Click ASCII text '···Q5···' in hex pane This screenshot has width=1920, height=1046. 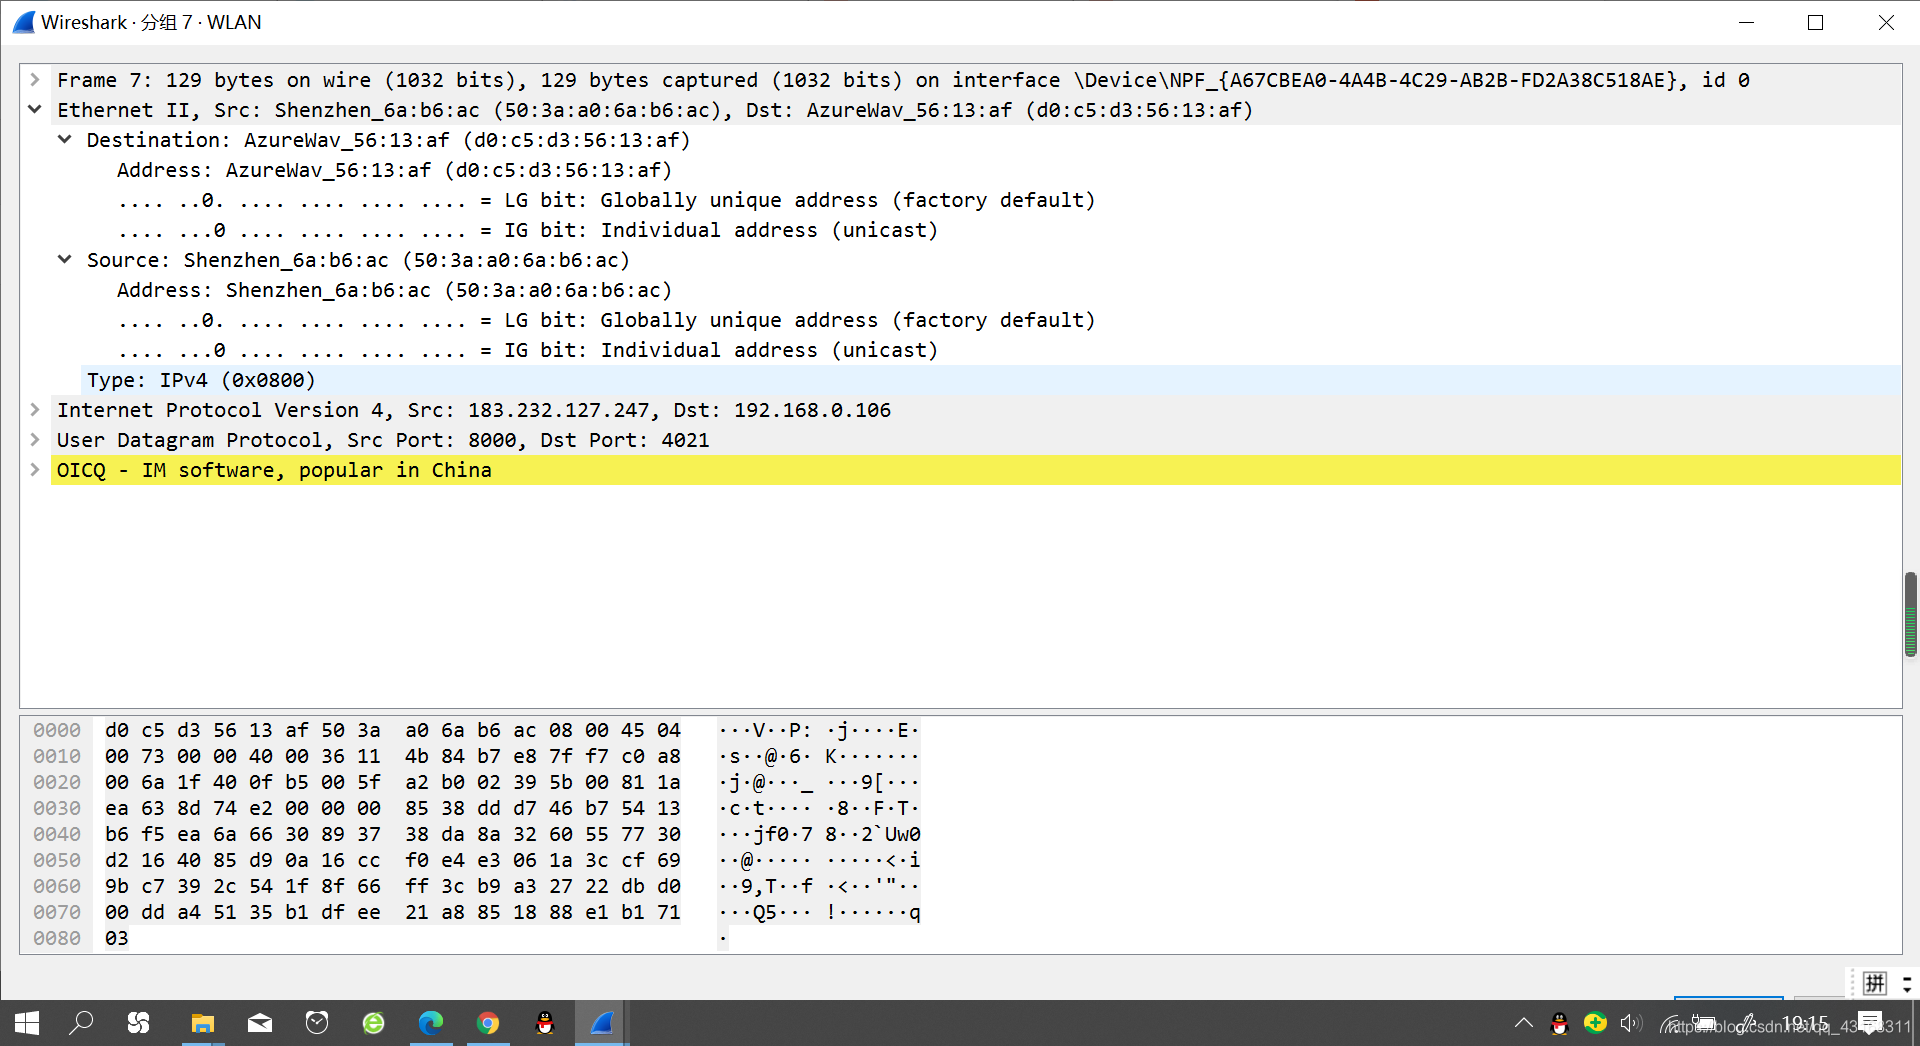click(x=766, y=912)
